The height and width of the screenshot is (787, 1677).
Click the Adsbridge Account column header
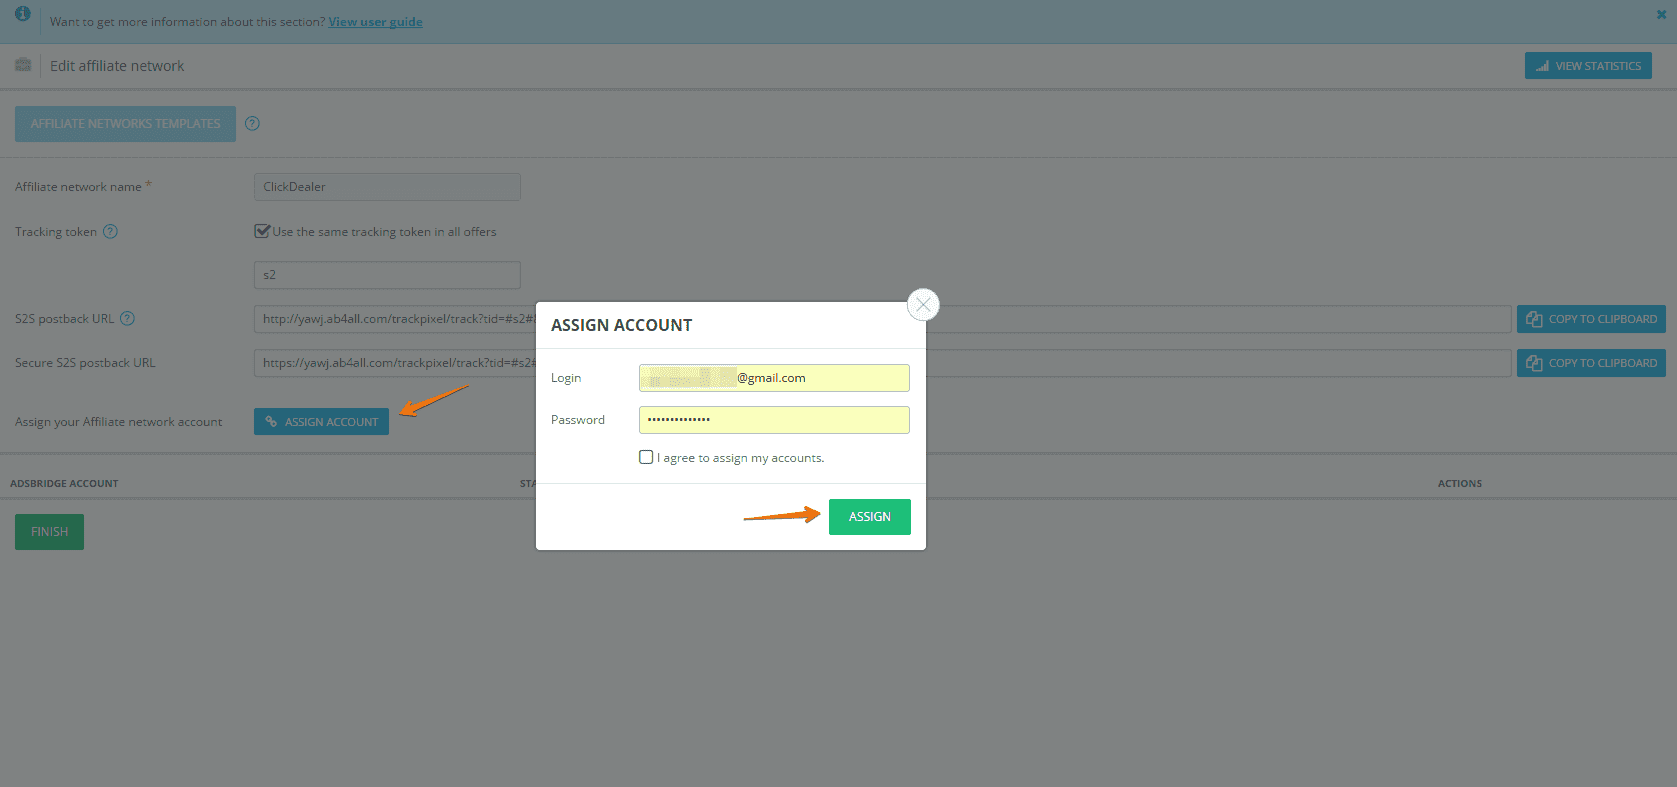[x=64, y=484]
